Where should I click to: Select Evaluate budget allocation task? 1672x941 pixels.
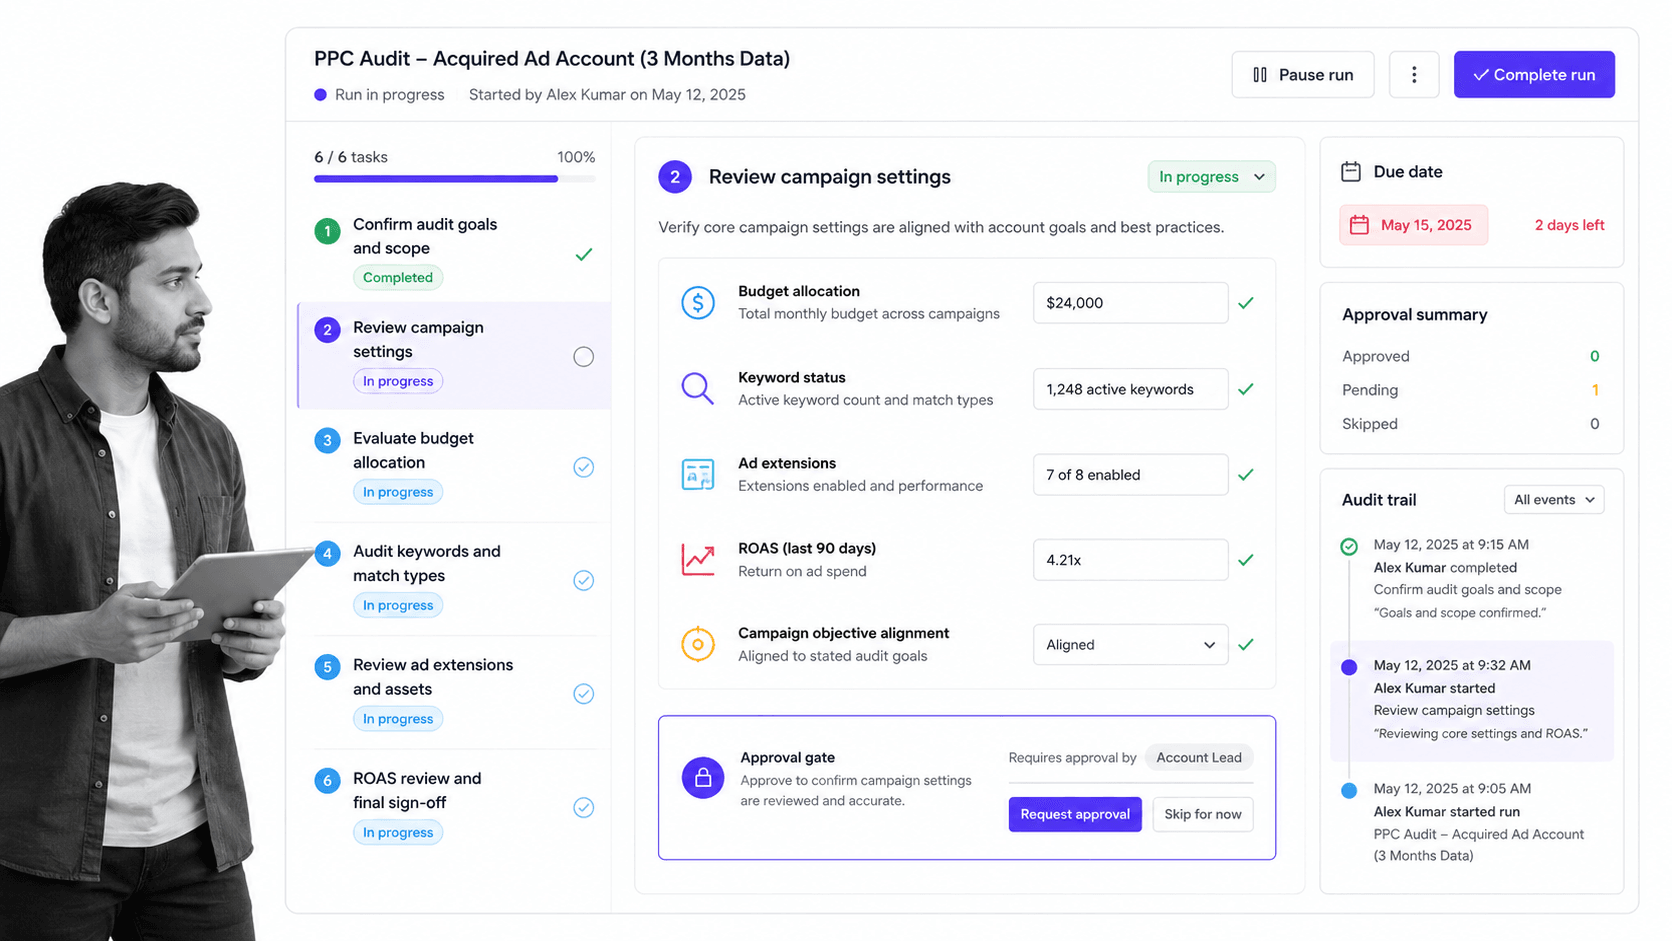455,466
